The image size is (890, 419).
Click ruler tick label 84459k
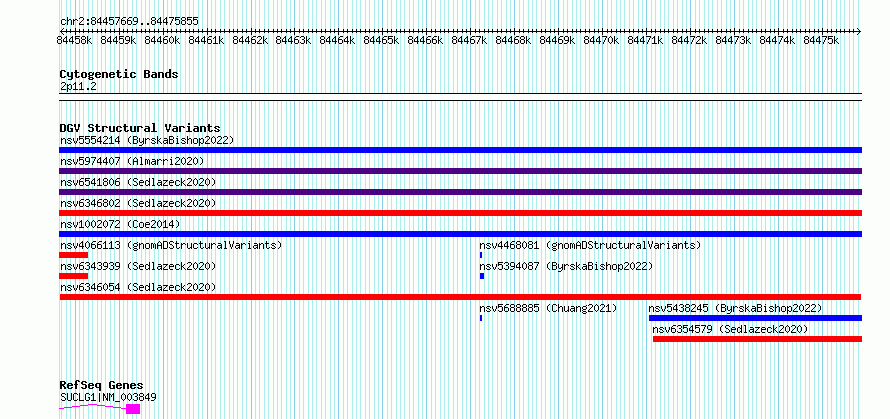(119, 40)
